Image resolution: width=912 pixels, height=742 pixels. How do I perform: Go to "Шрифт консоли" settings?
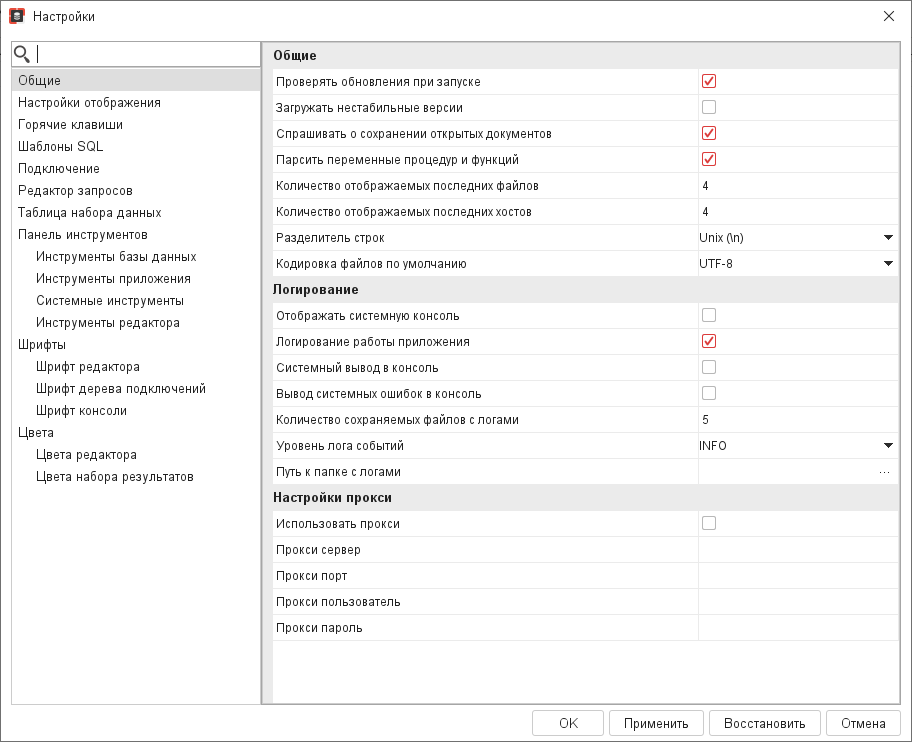(x=81, y=411)
